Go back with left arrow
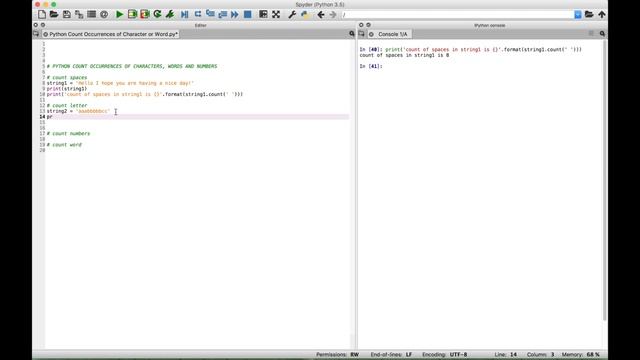The image size is (640, 360). click(321, 14)
